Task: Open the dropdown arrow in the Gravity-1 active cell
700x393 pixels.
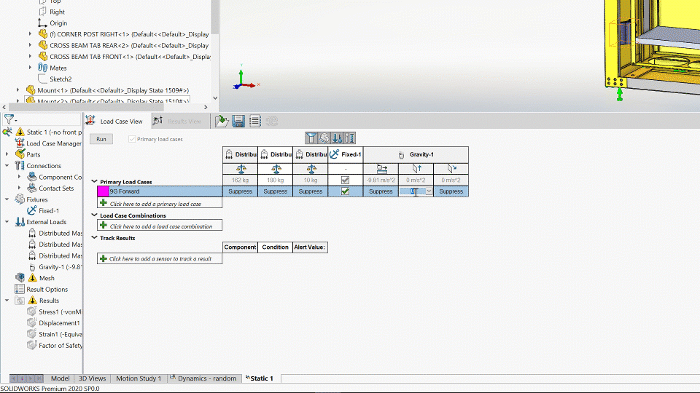Action: tap(429, 191)
